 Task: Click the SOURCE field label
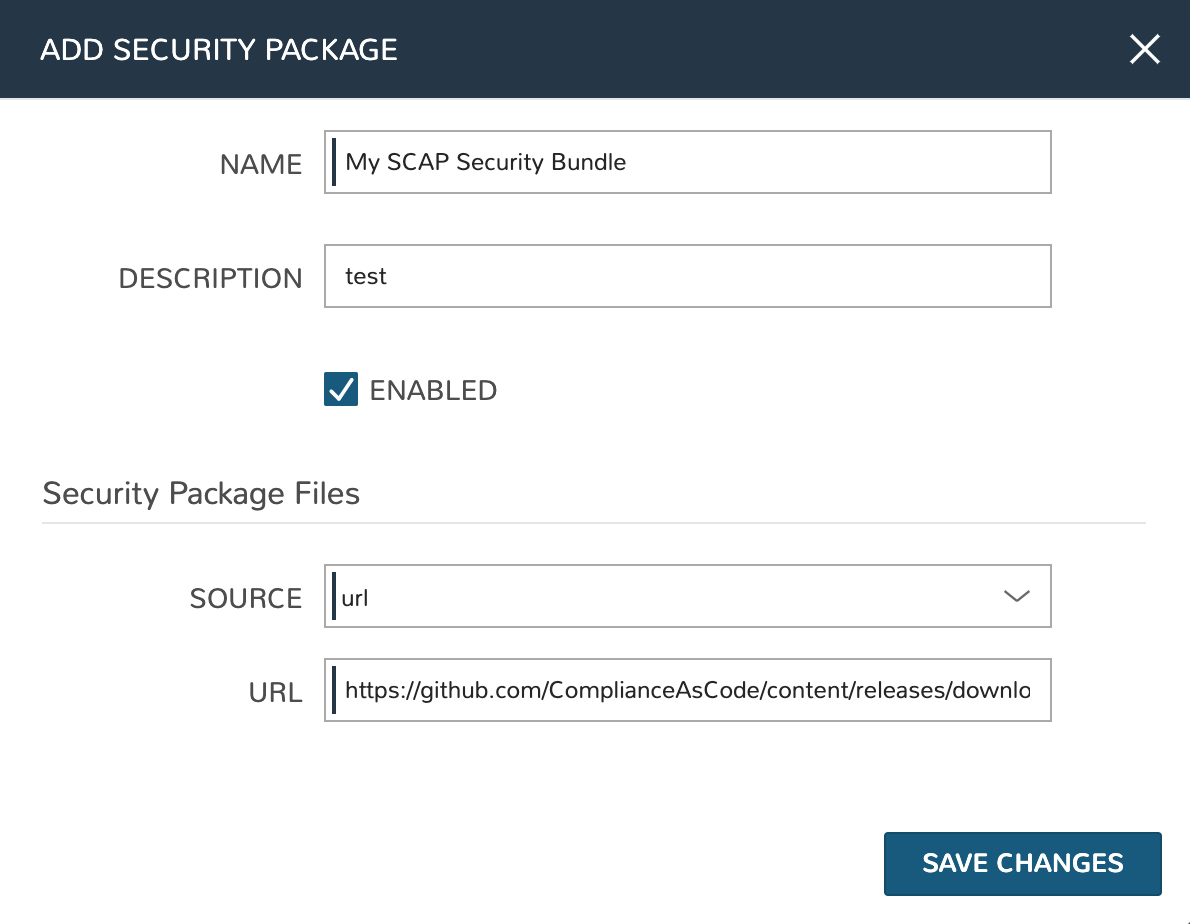point(246,598)
